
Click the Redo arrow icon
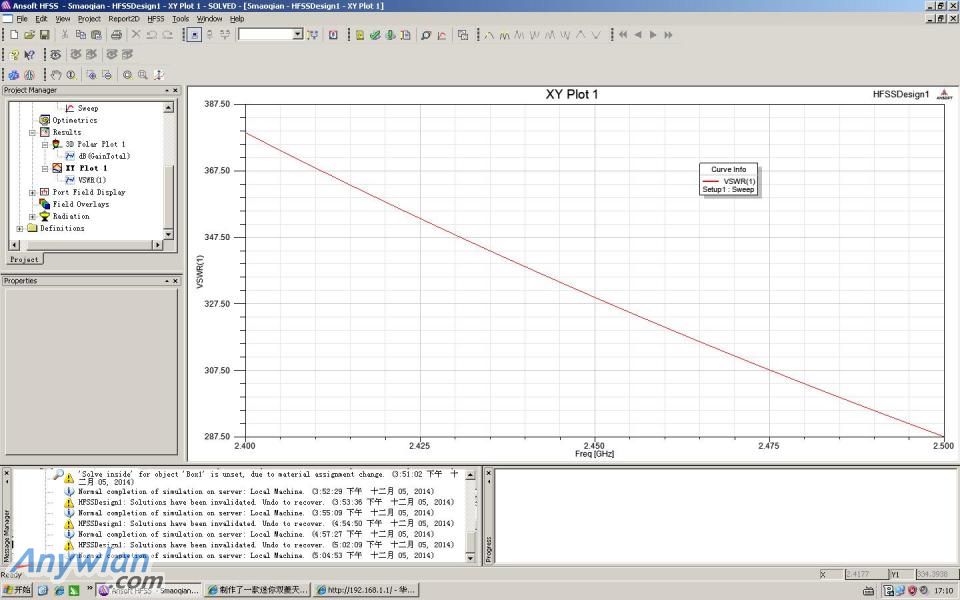(x=167, y=35)
